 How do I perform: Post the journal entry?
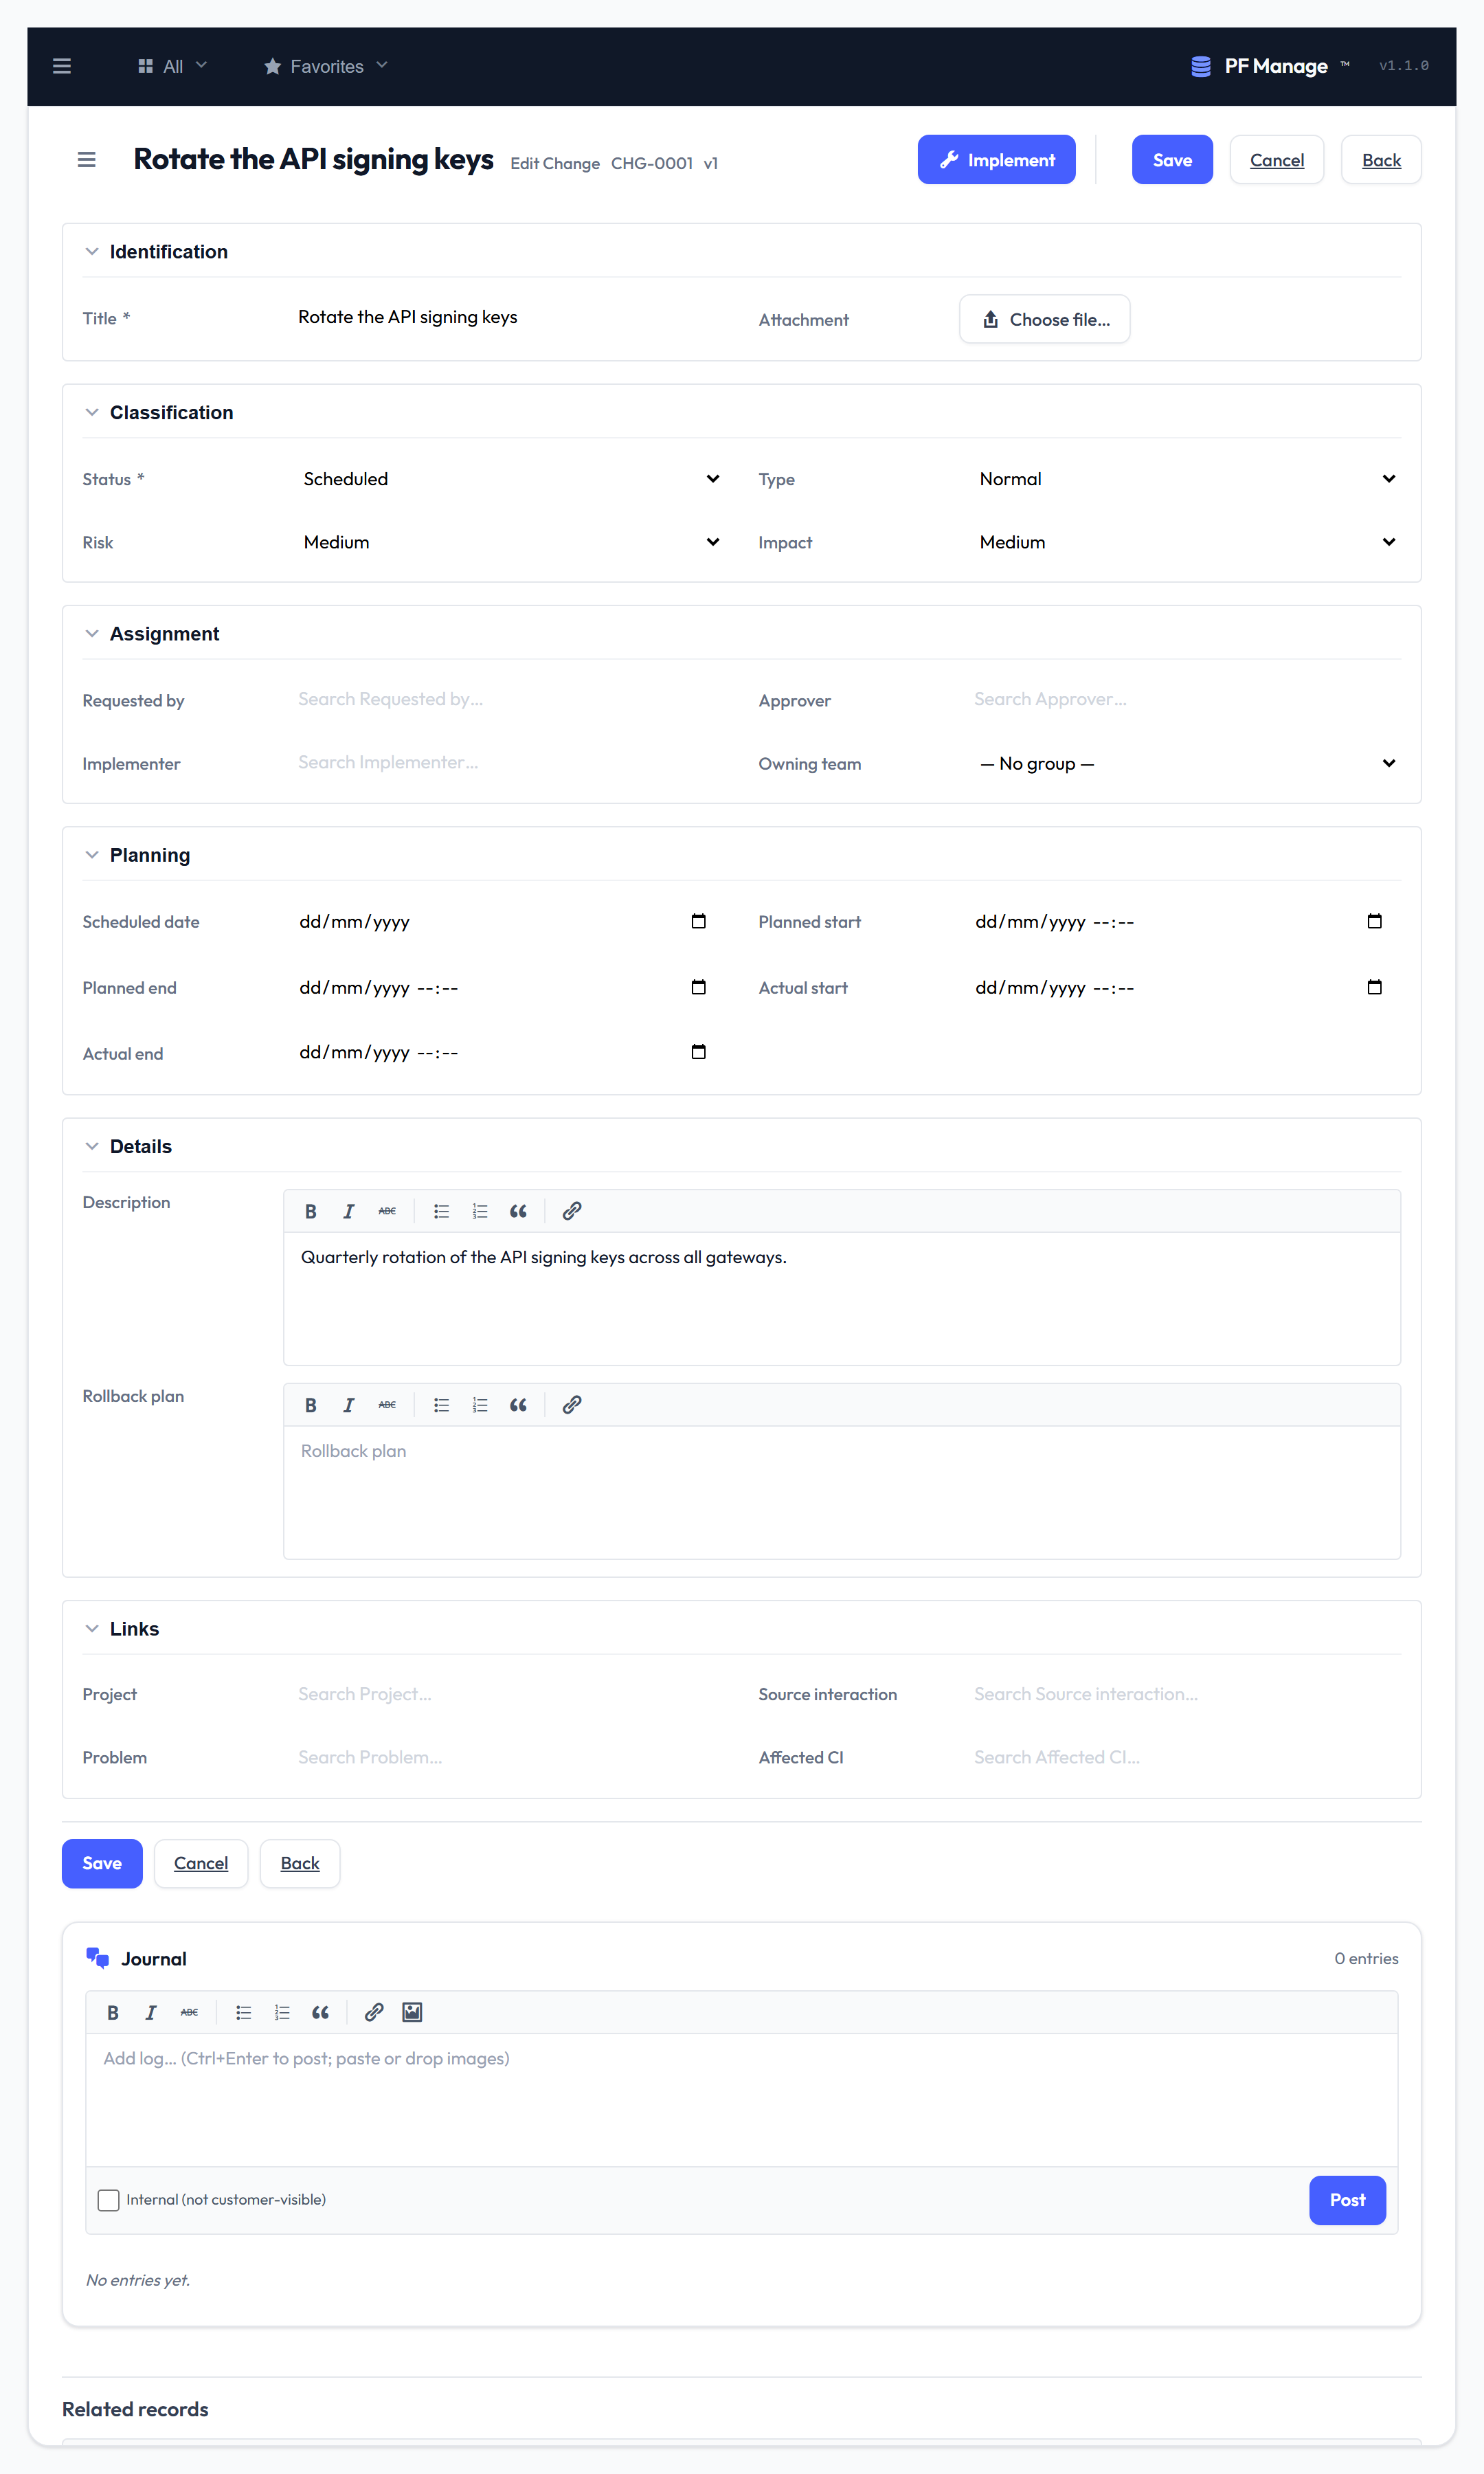point(1347,2200)
